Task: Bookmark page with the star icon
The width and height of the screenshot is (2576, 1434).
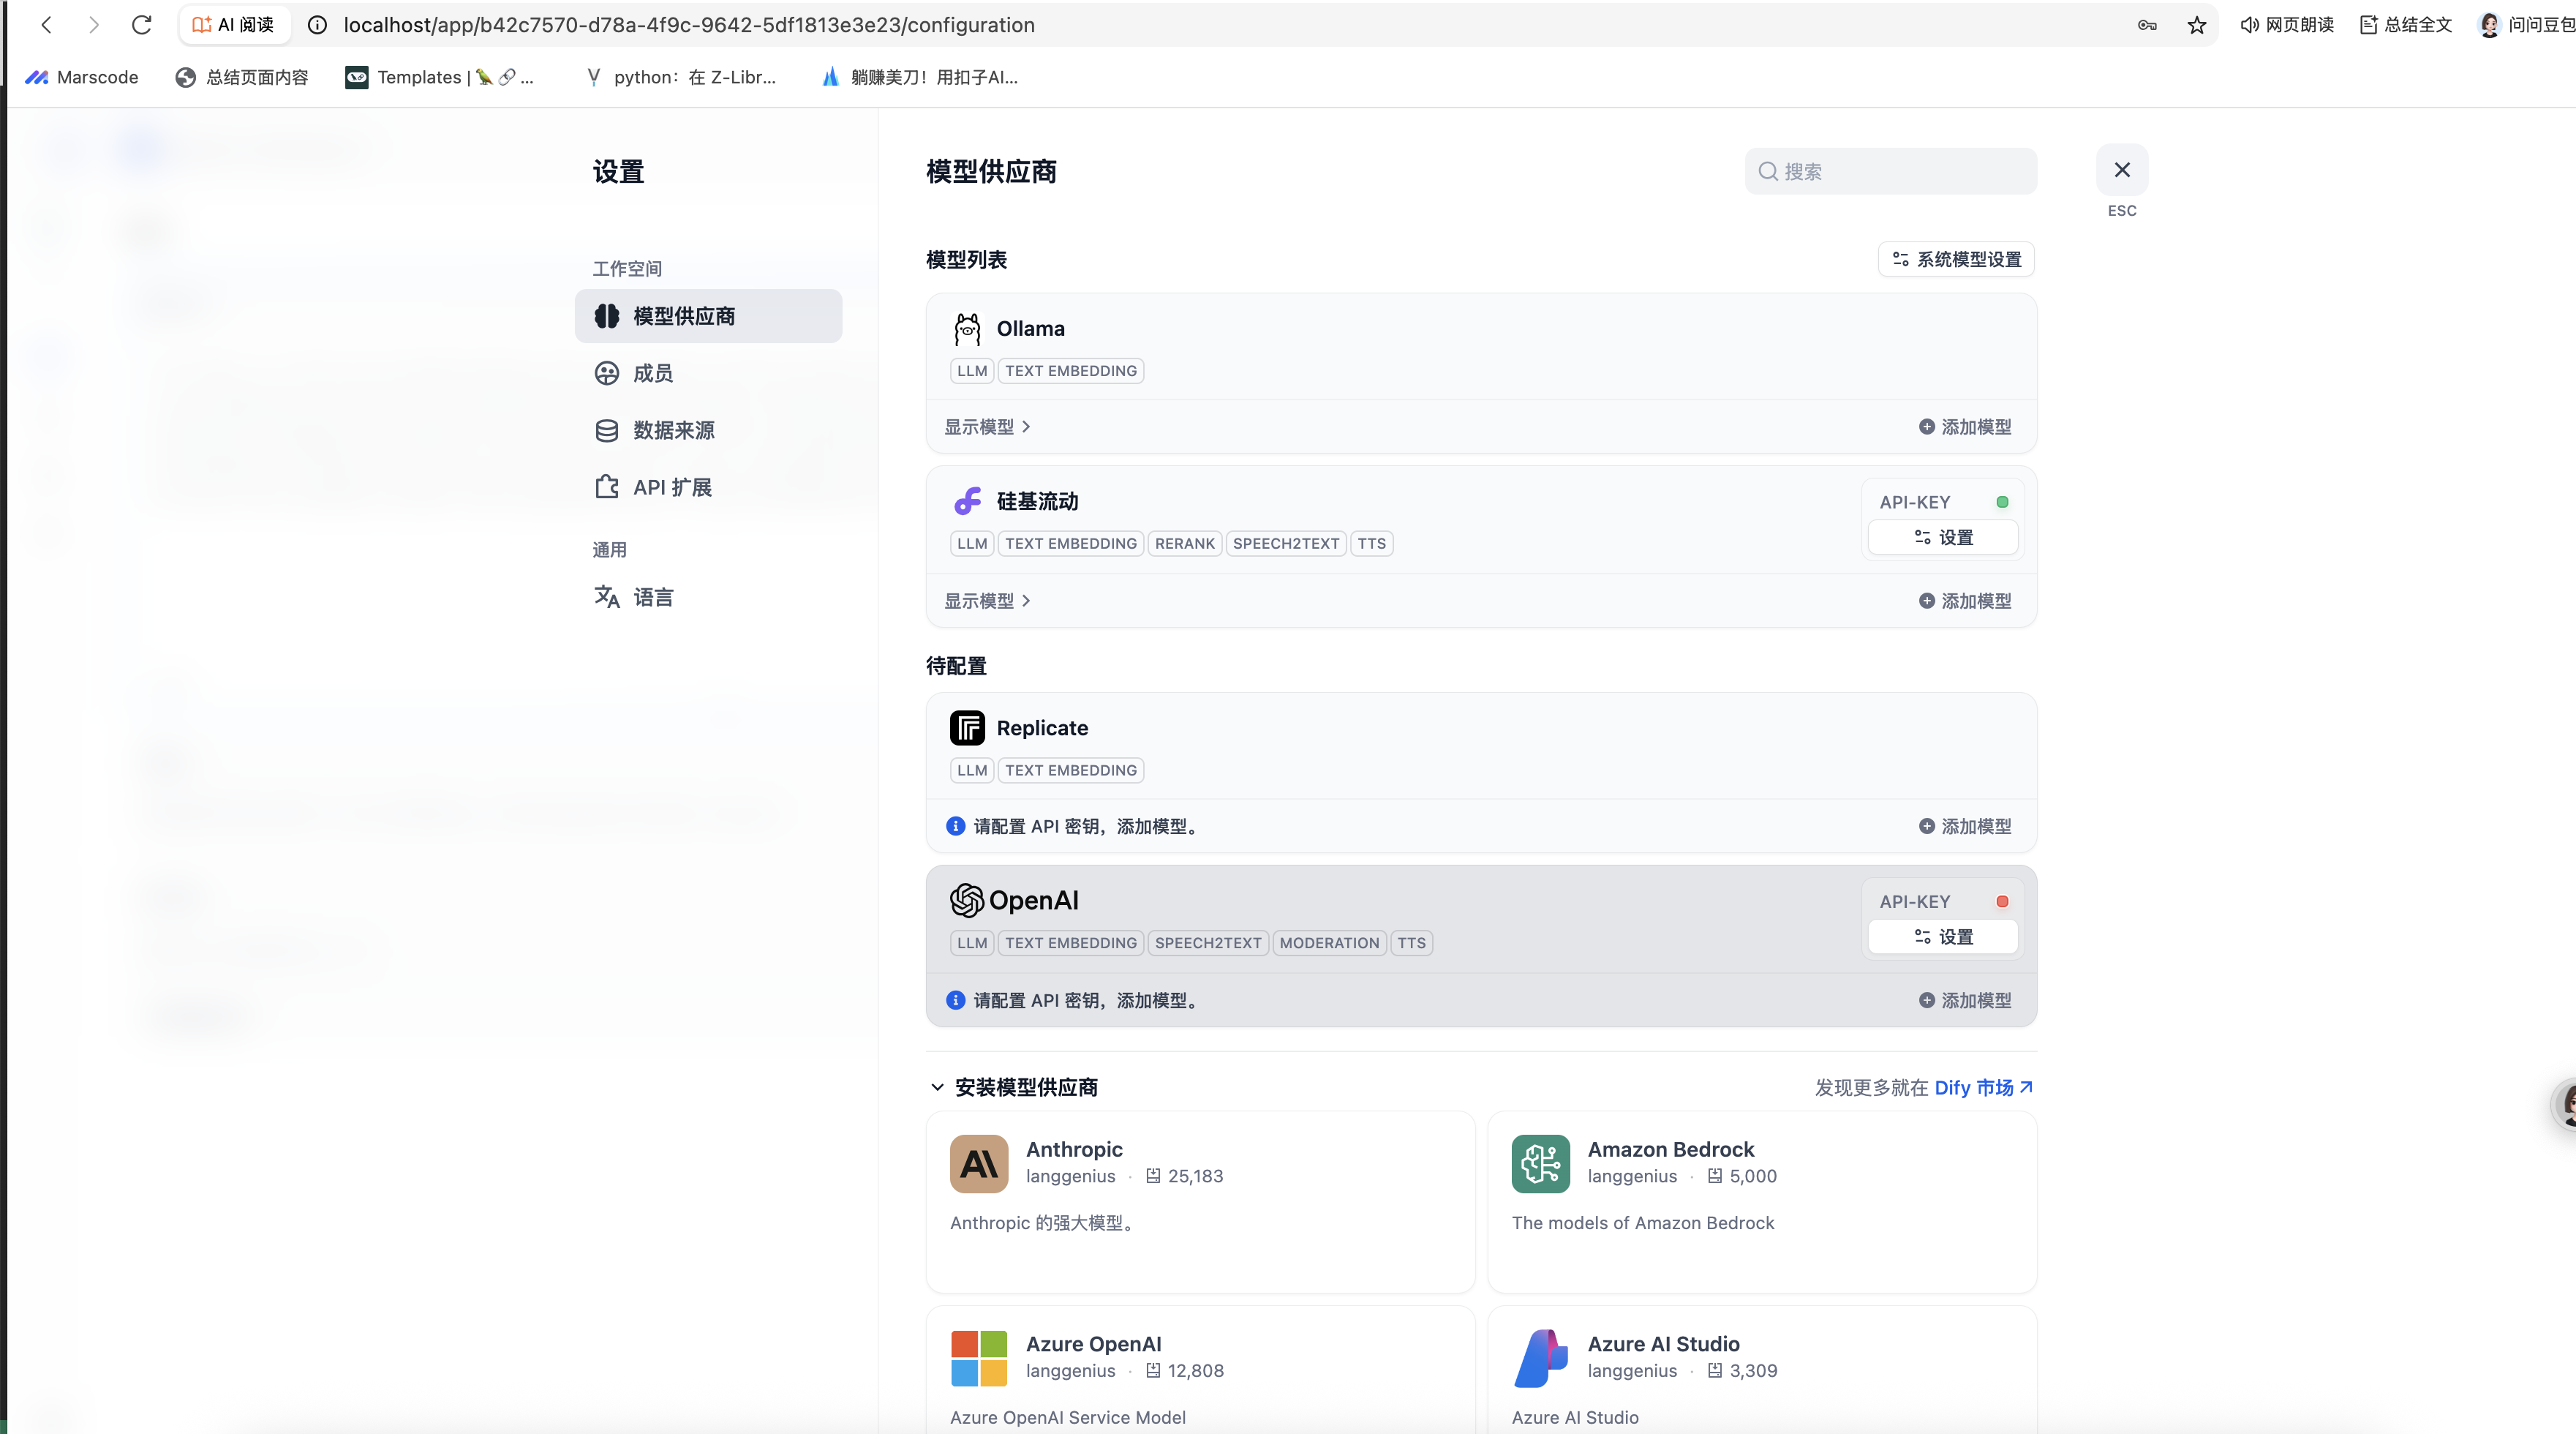Action: tap(2196, 25)
